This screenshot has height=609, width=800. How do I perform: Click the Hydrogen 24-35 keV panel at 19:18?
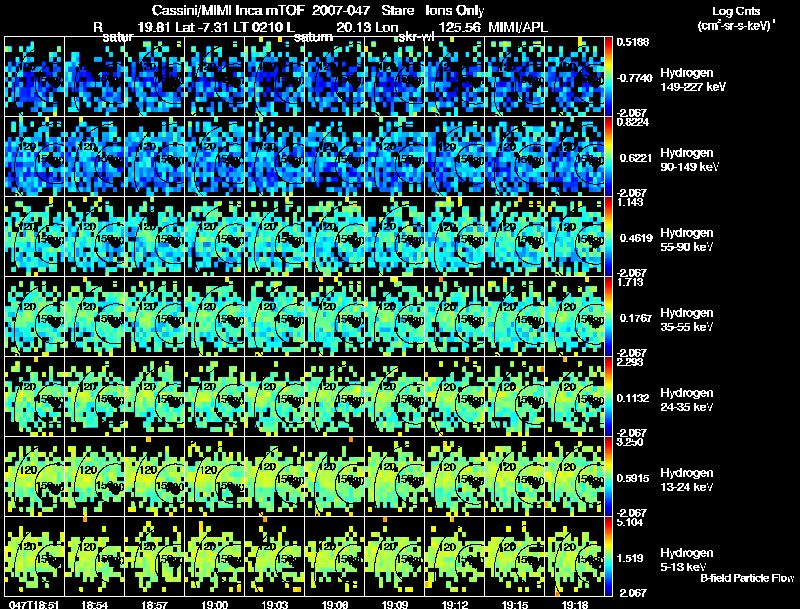(x=574, y=397)
